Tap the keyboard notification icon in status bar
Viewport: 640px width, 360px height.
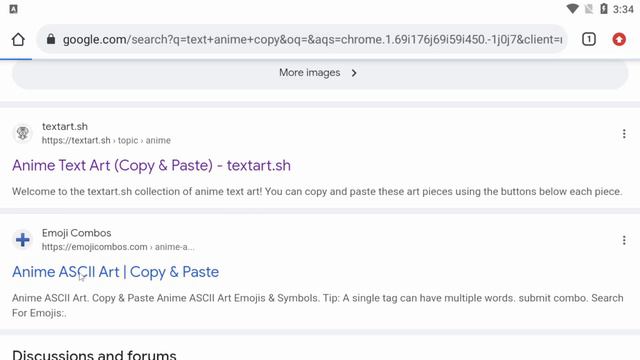[x=13, y=9]
